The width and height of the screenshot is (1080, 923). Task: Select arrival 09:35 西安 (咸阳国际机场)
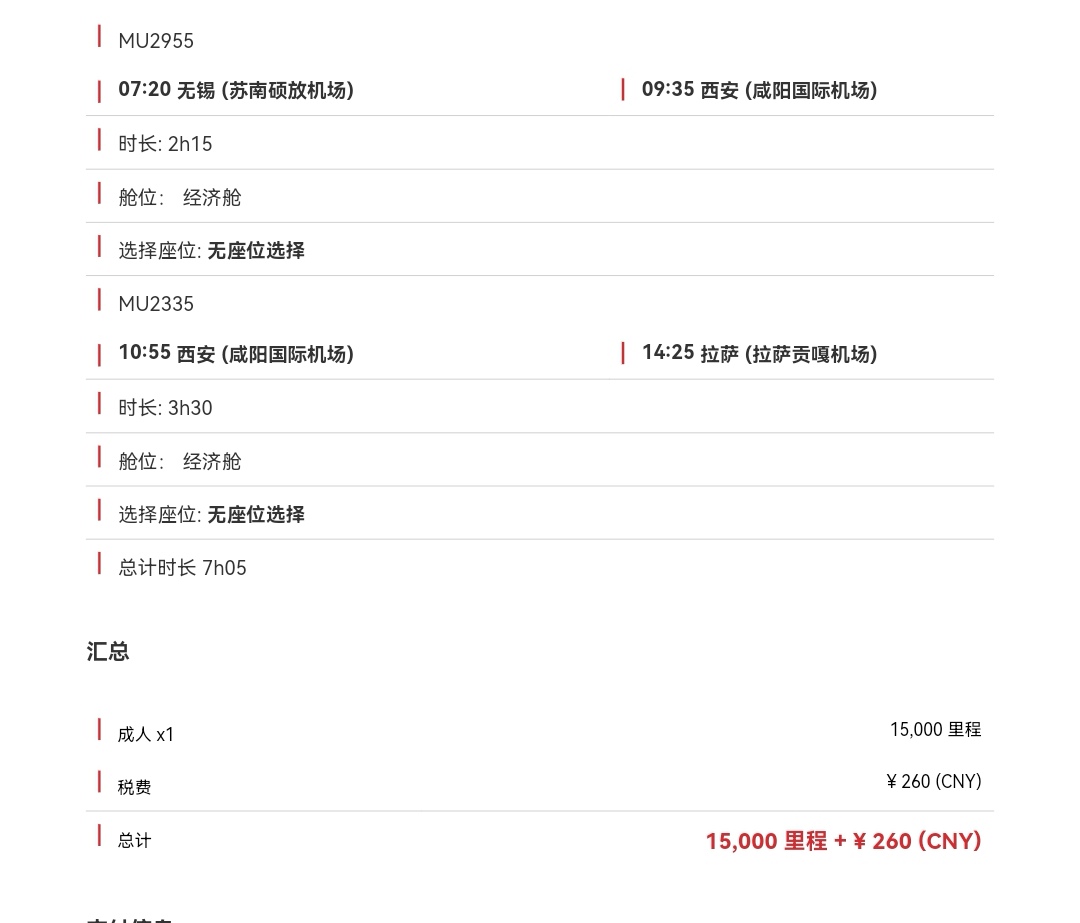[759, 90]
